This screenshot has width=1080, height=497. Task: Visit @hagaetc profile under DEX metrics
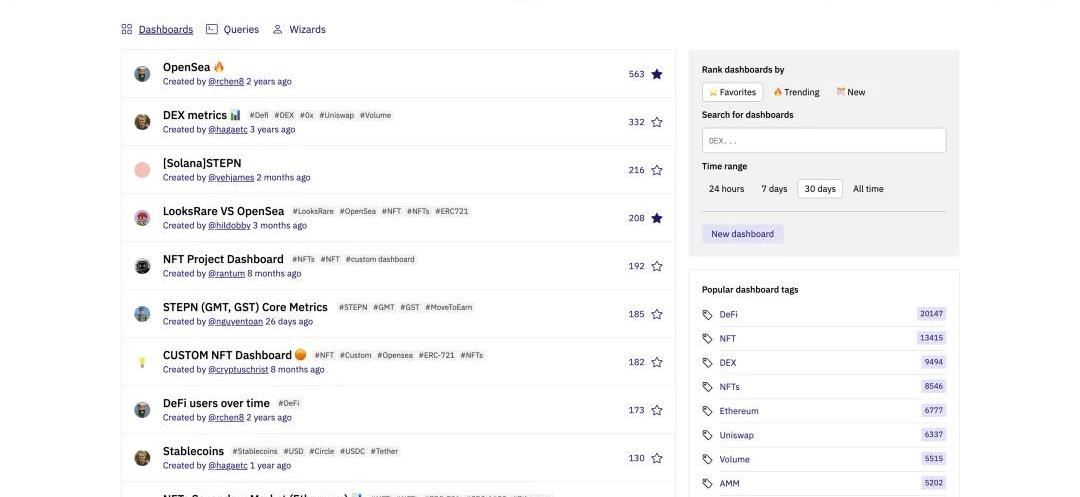tap(228, 129)
